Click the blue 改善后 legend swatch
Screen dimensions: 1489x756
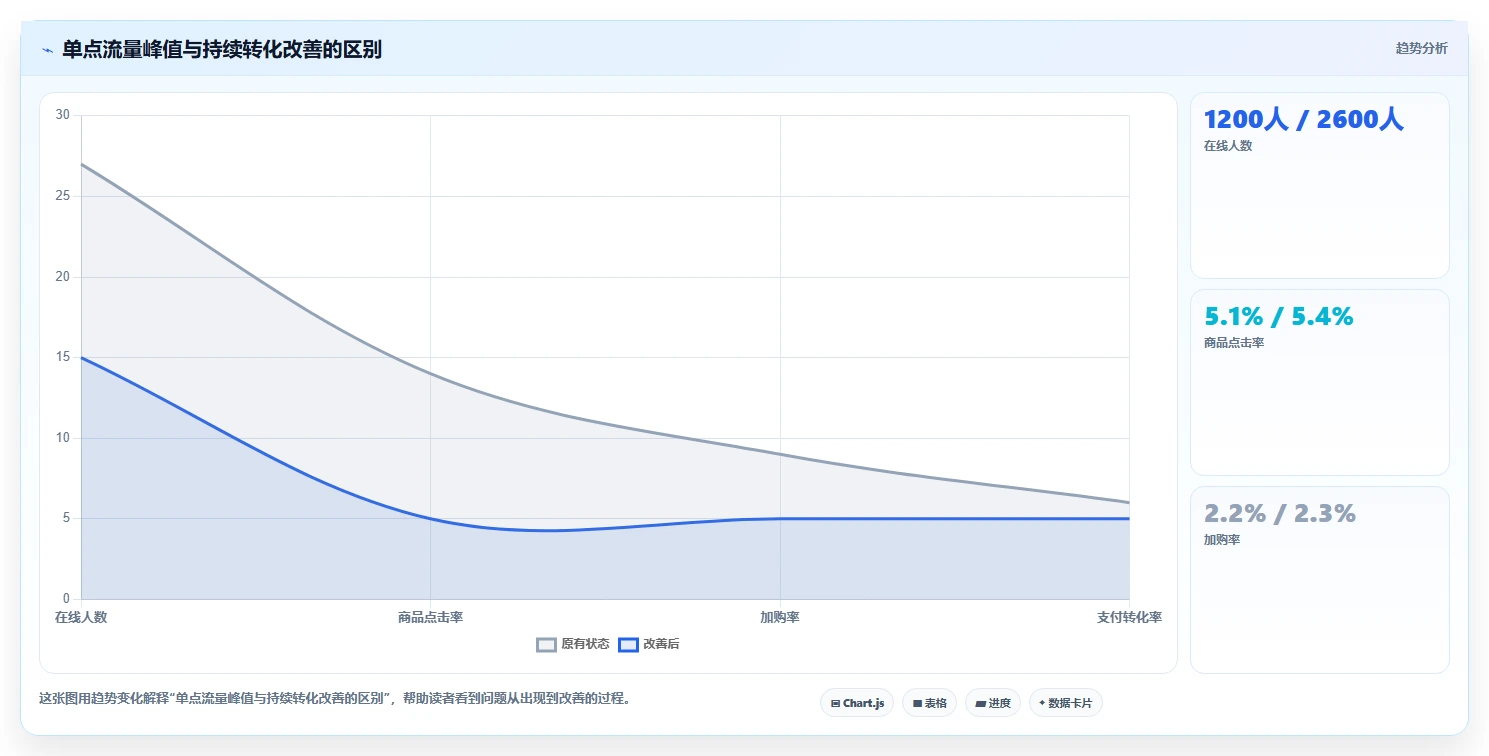628,644
